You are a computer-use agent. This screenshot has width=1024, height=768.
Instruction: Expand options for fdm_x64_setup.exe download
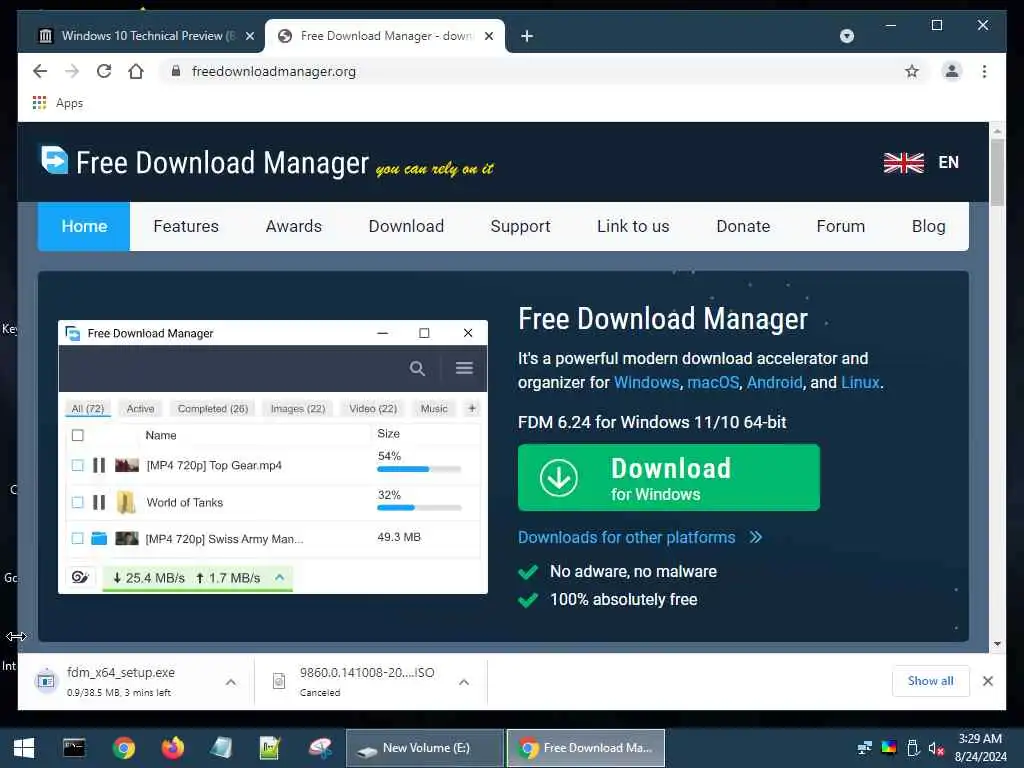click(231, 682)
